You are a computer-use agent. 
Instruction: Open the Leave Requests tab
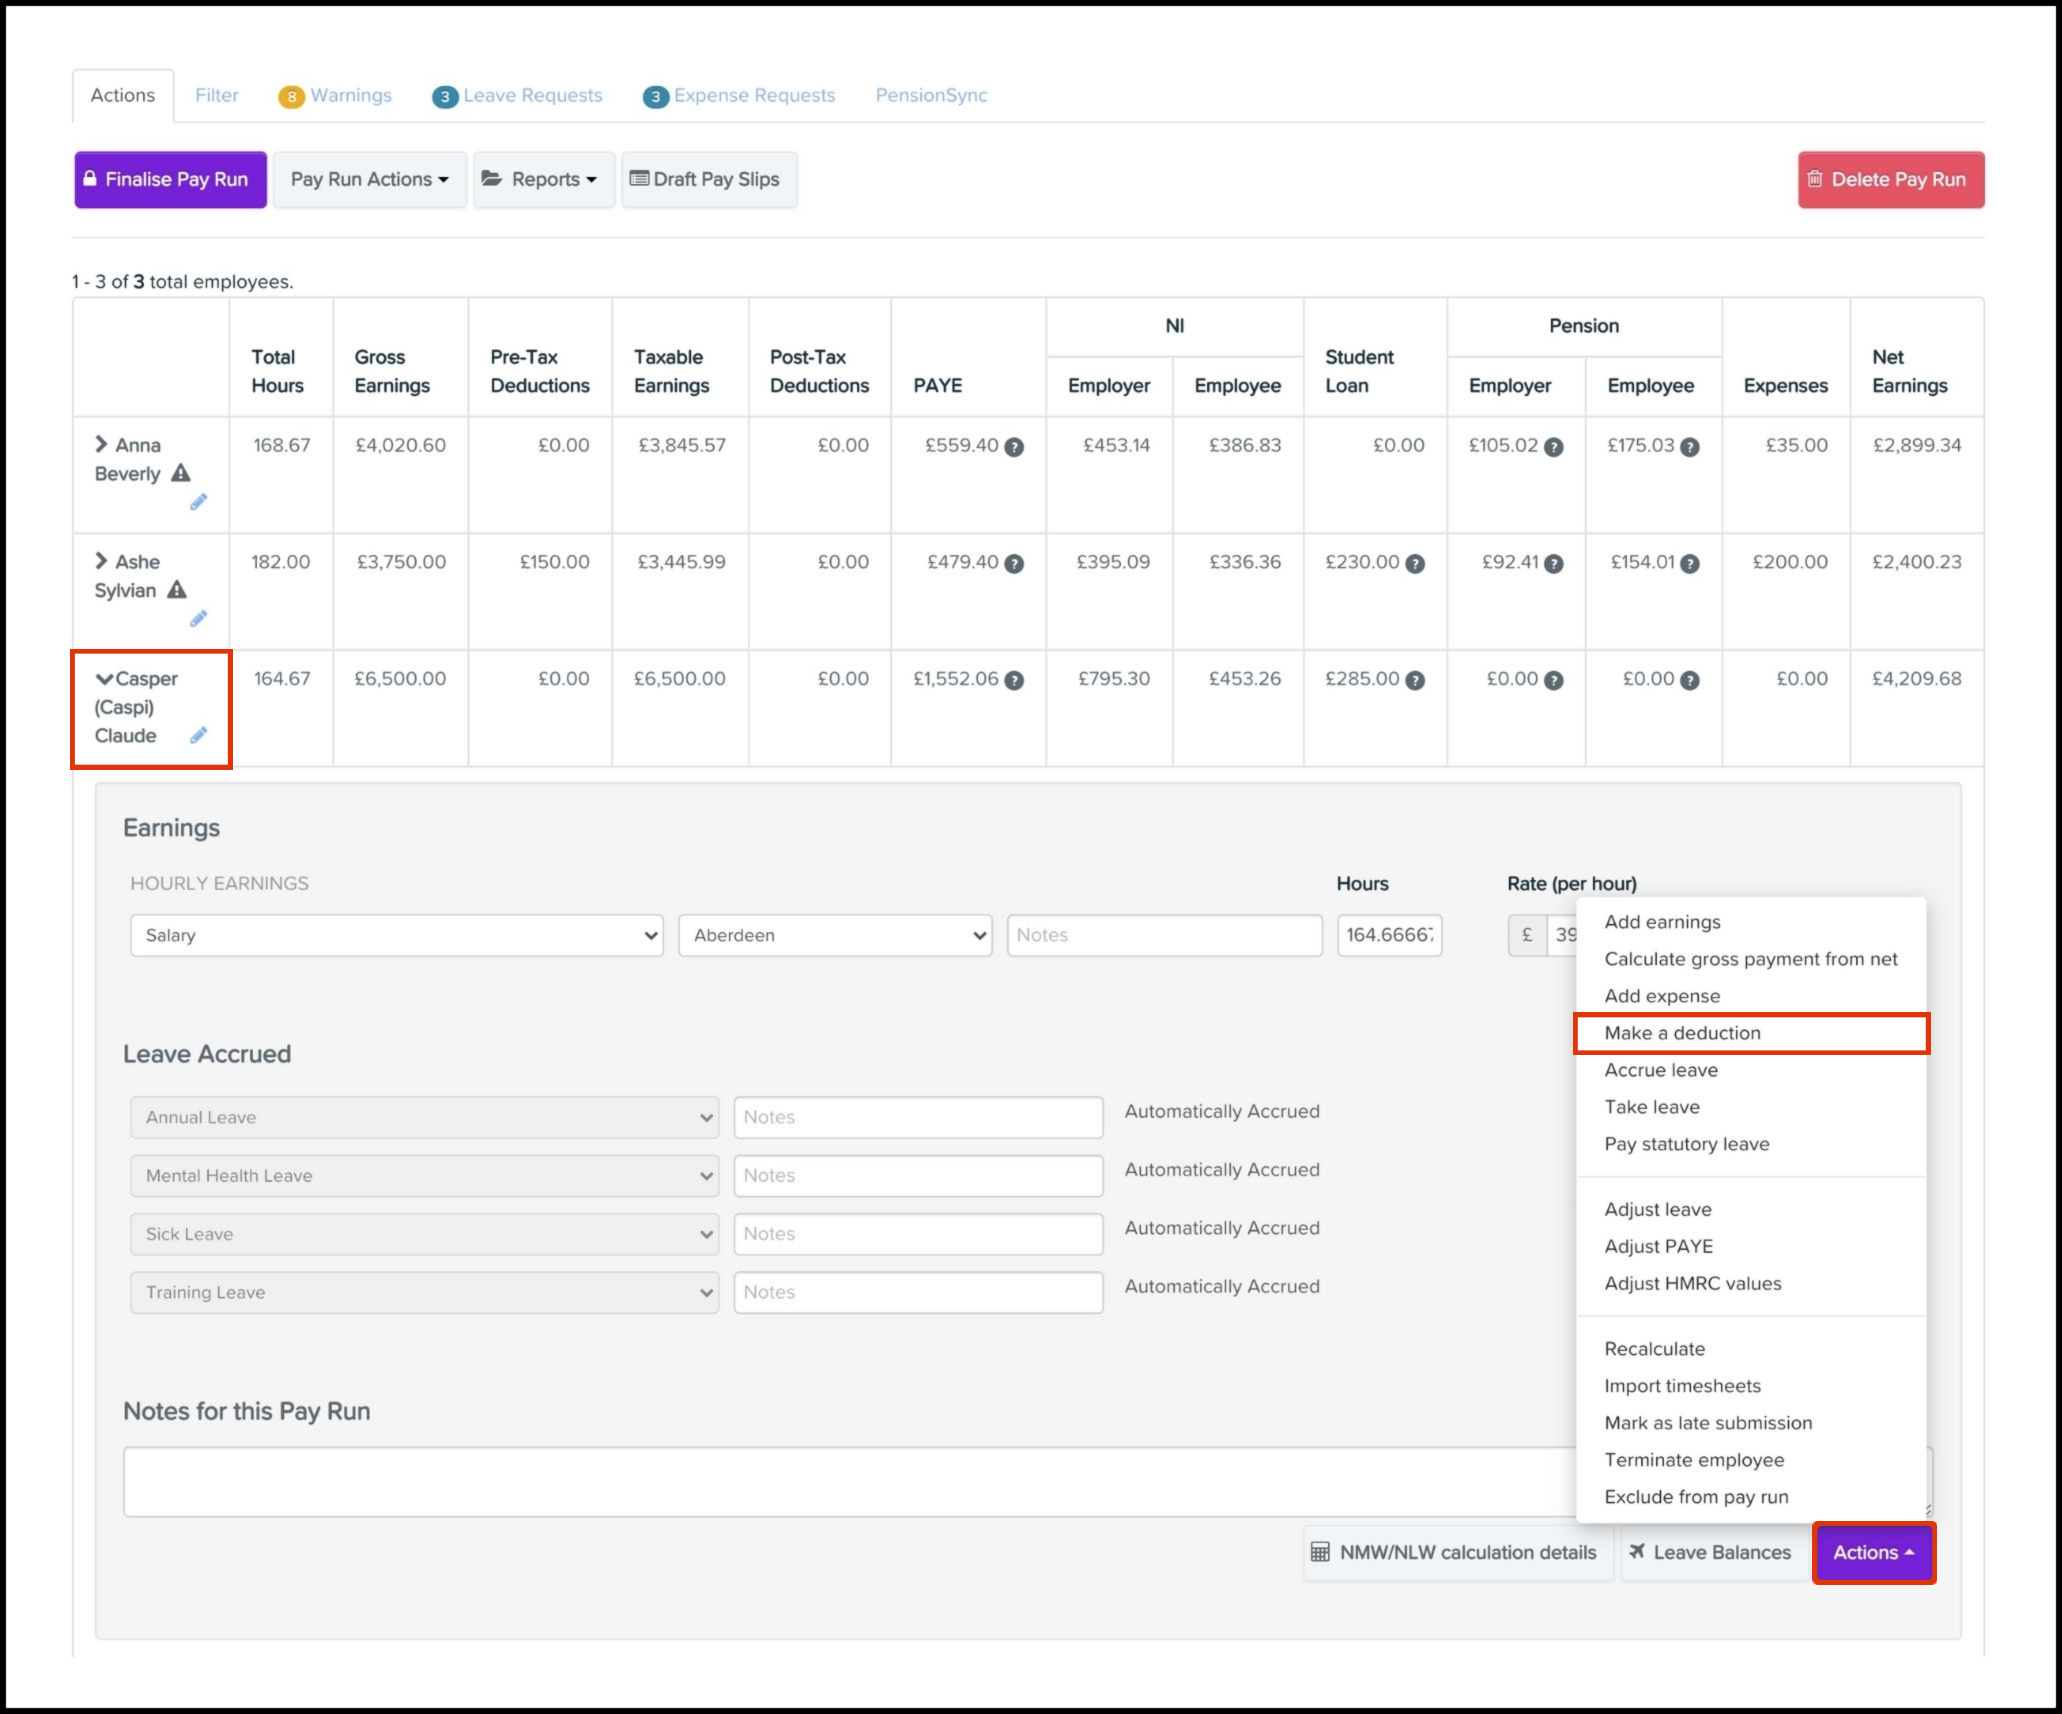click(531, 96)
